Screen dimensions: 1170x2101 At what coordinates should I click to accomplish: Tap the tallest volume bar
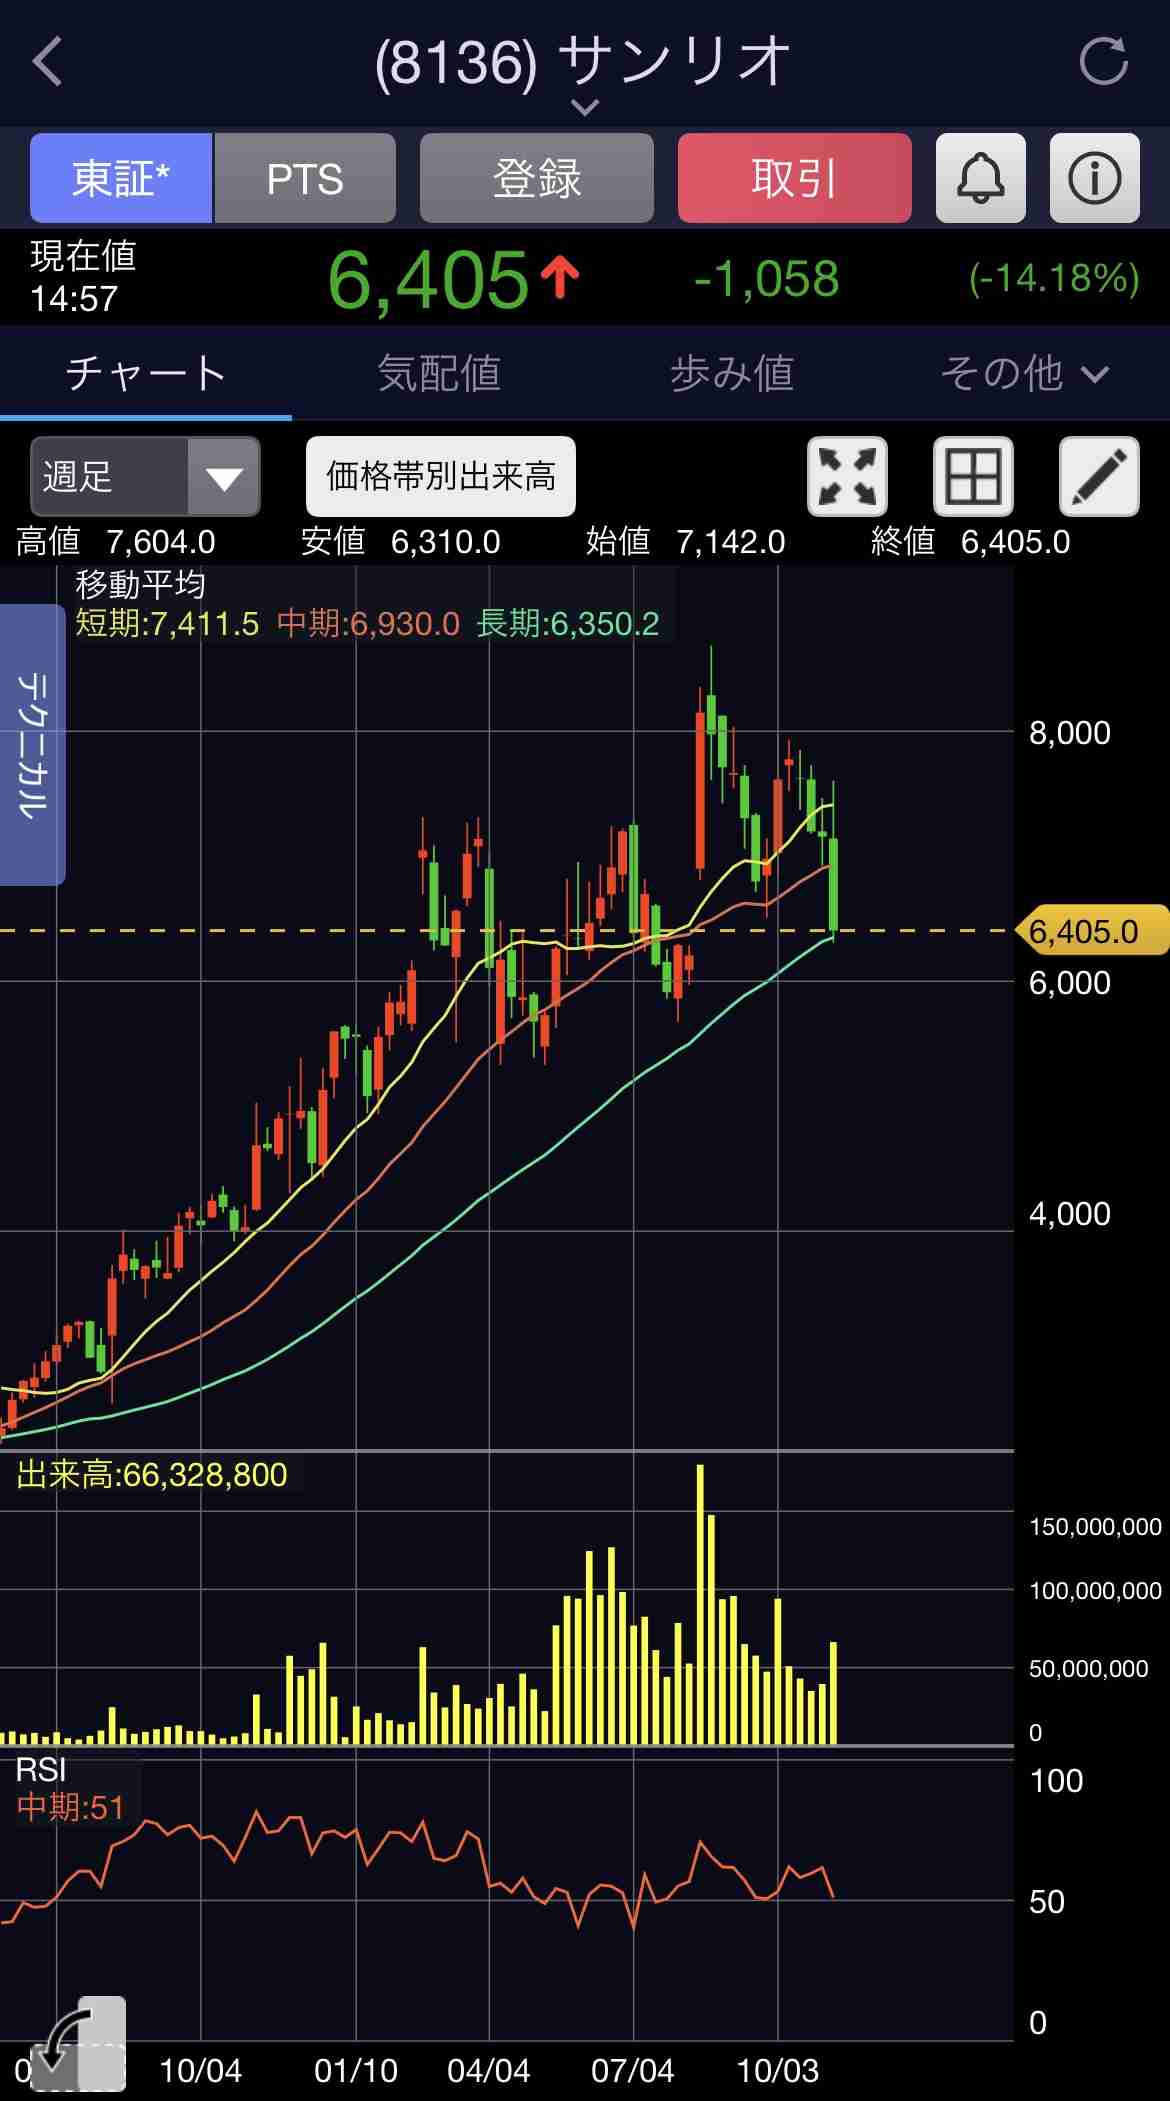pos(700,1605)
